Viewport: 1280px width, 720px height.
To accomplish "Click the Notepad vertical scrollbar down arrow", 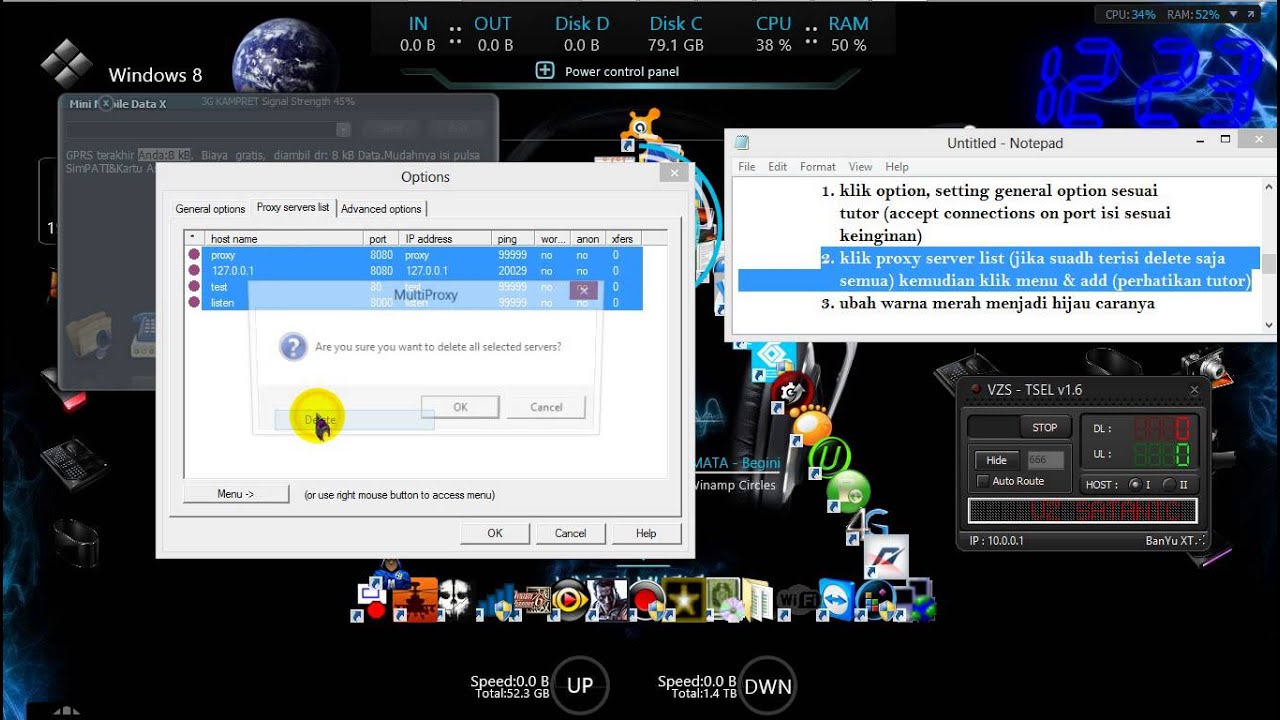I will [1269, 325].
